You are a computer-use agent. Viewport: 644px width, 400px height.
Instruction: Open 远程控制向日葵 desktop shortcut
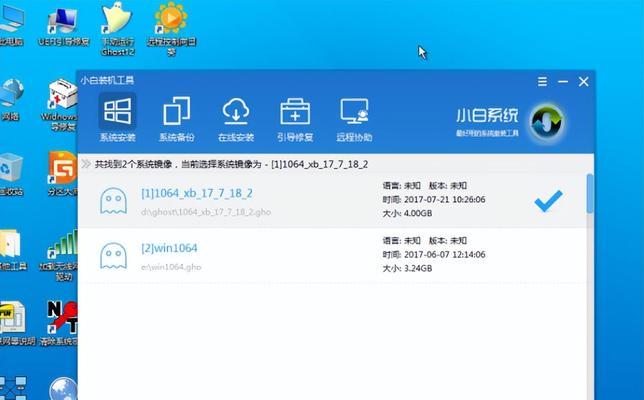[171, 29]
